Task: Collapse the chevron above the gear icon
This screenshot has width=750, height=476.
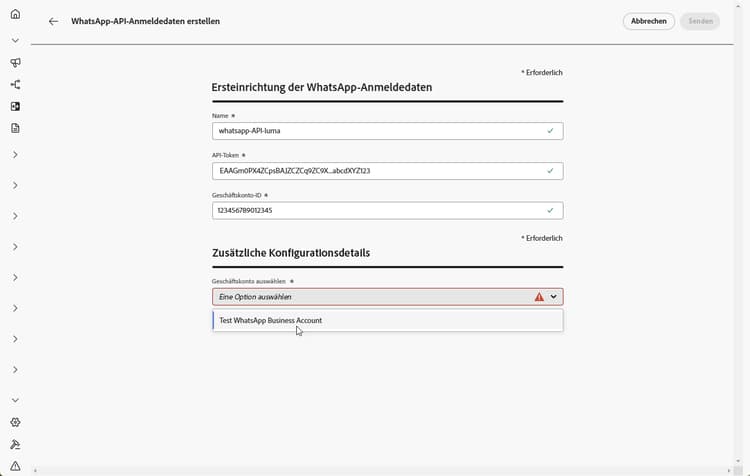Action: 15,400
